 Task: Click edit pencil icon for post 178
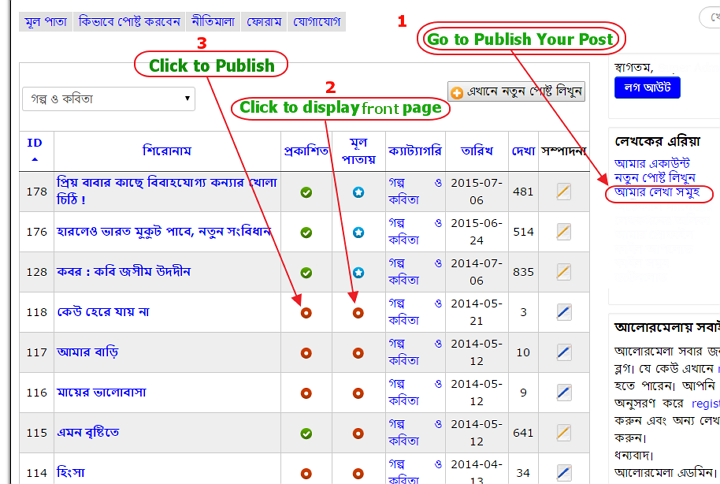point(563,192)
